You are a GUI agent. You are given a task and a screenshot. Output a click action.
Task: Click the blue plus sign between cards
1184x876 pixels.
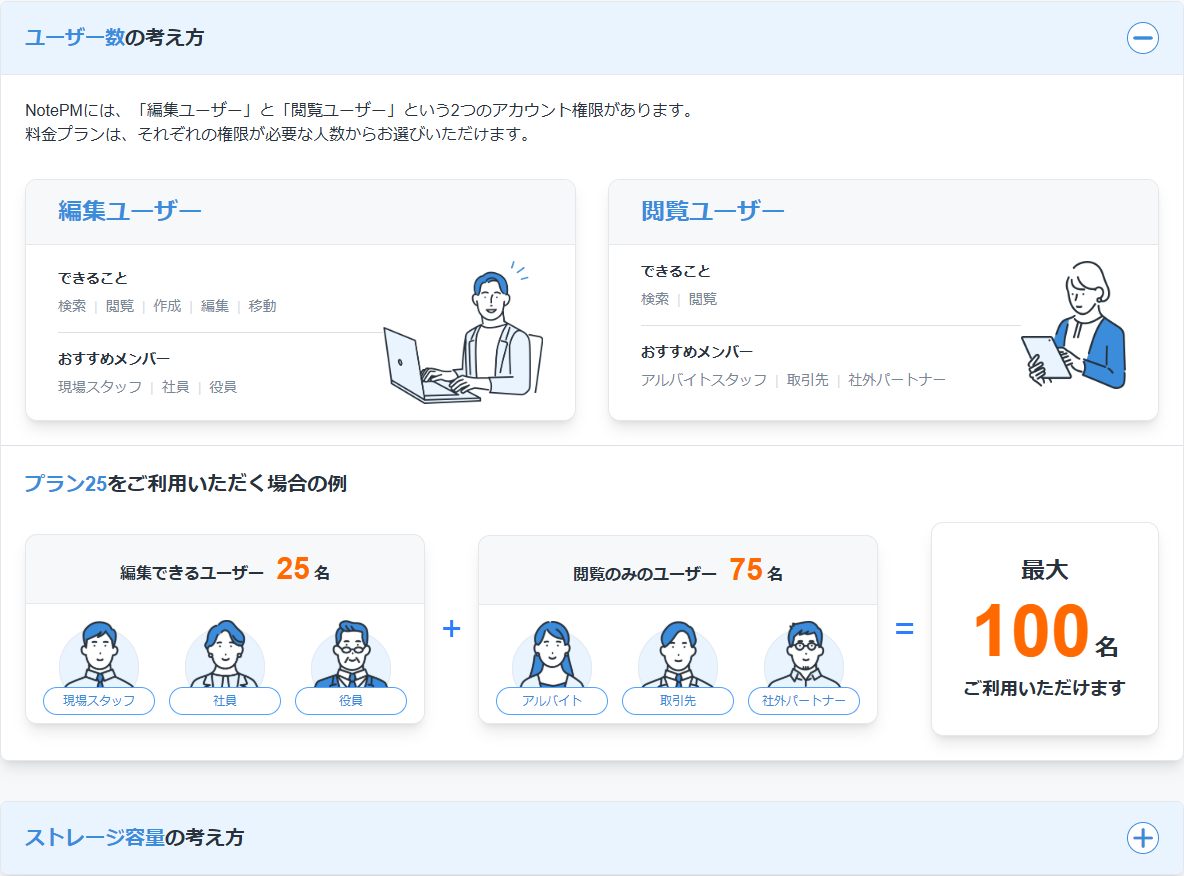(452, 628)
